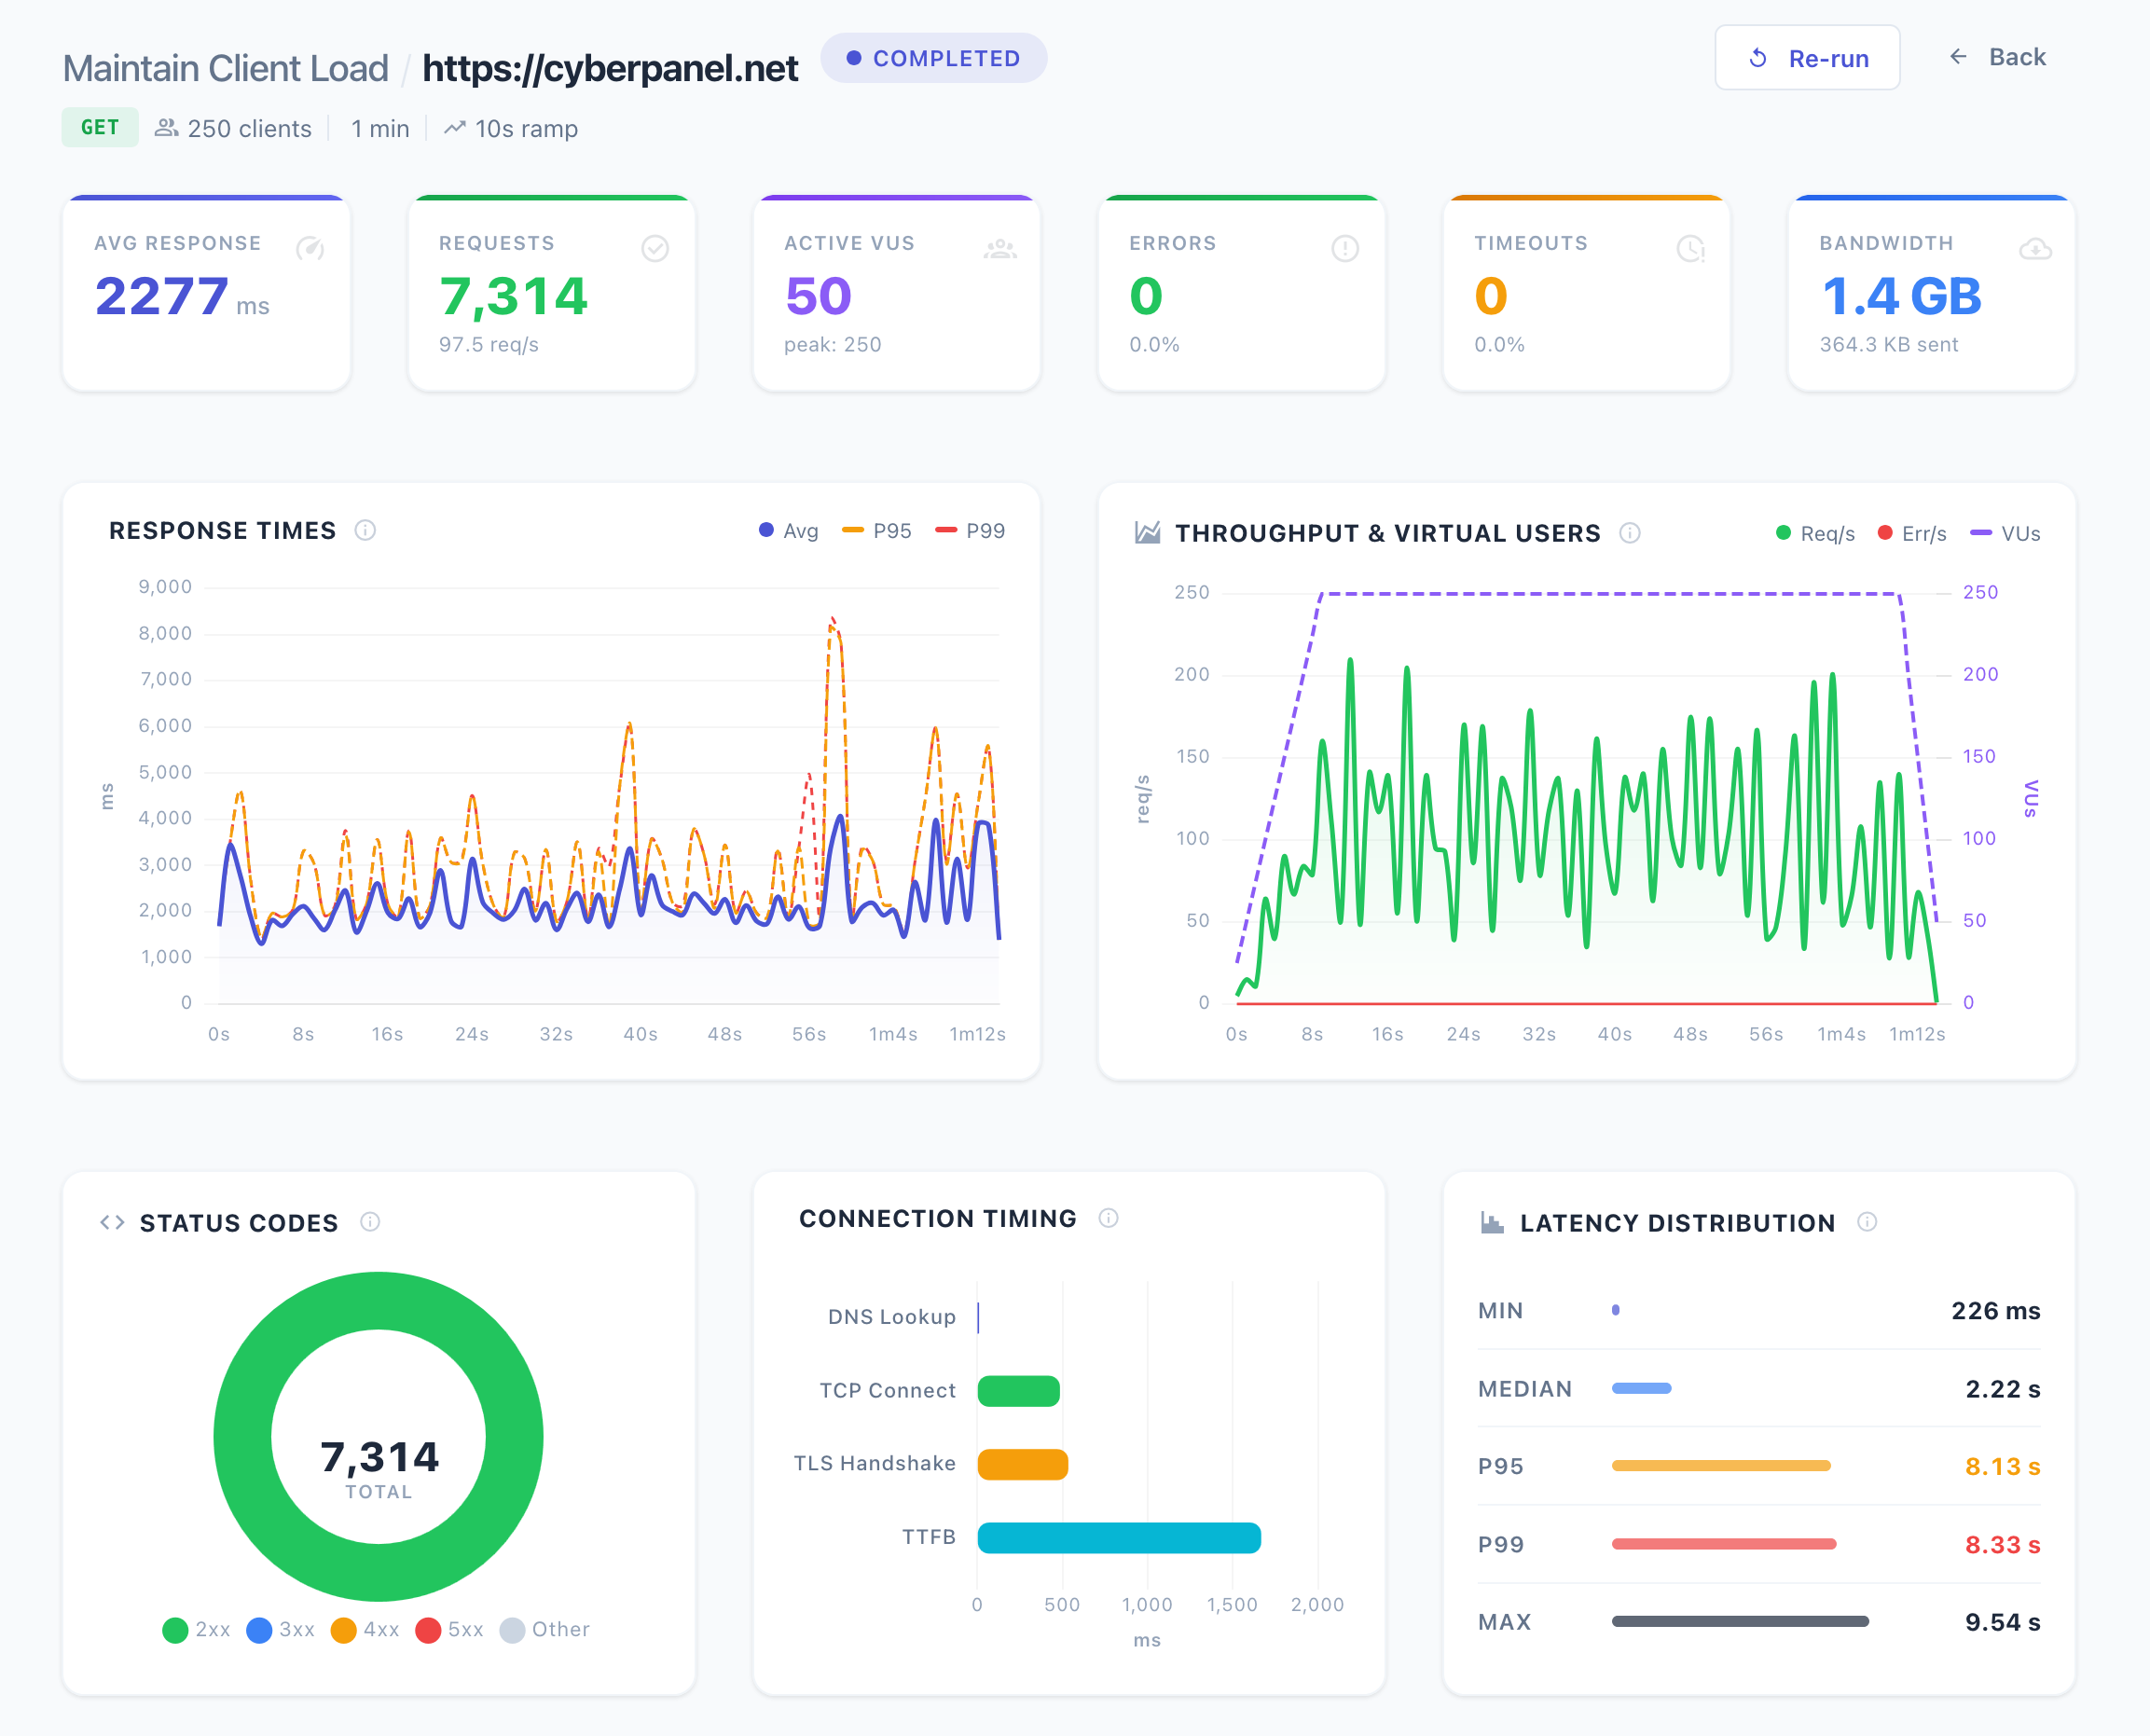The width and height of the screenshot is (2150, 1736).
Task: Click the COMPLETED status badge
Action: [933, 58]
